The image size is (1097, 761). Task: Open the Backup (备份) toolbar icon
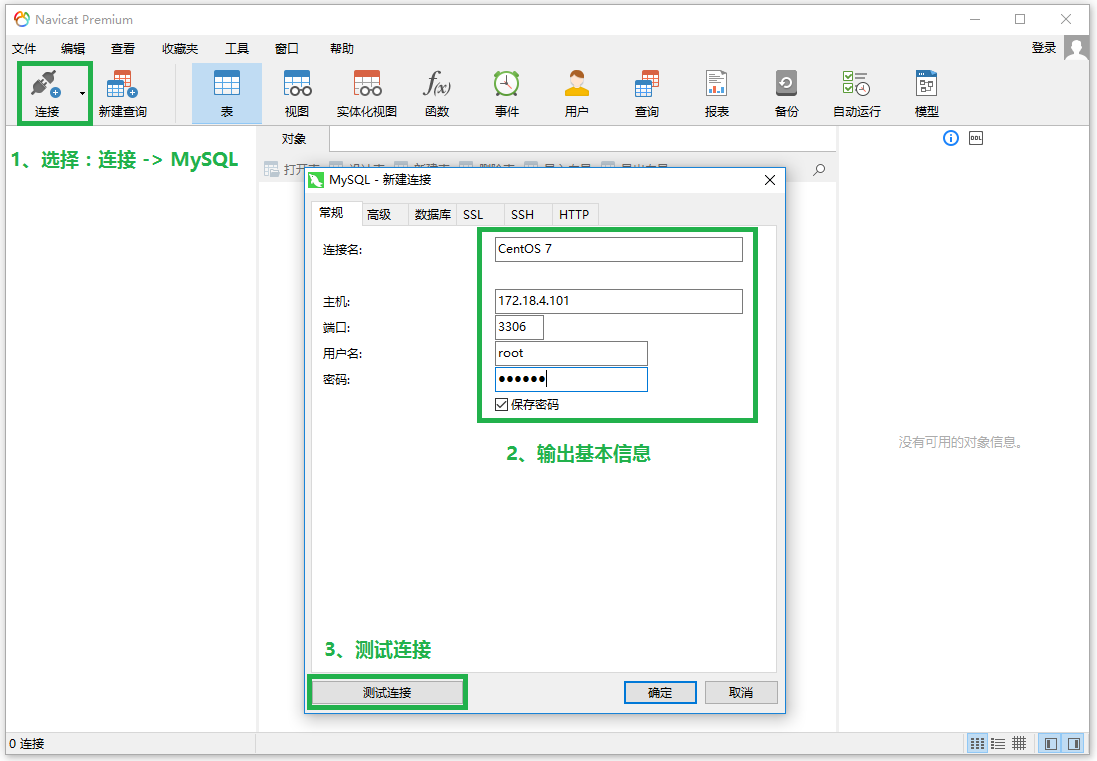786,84
